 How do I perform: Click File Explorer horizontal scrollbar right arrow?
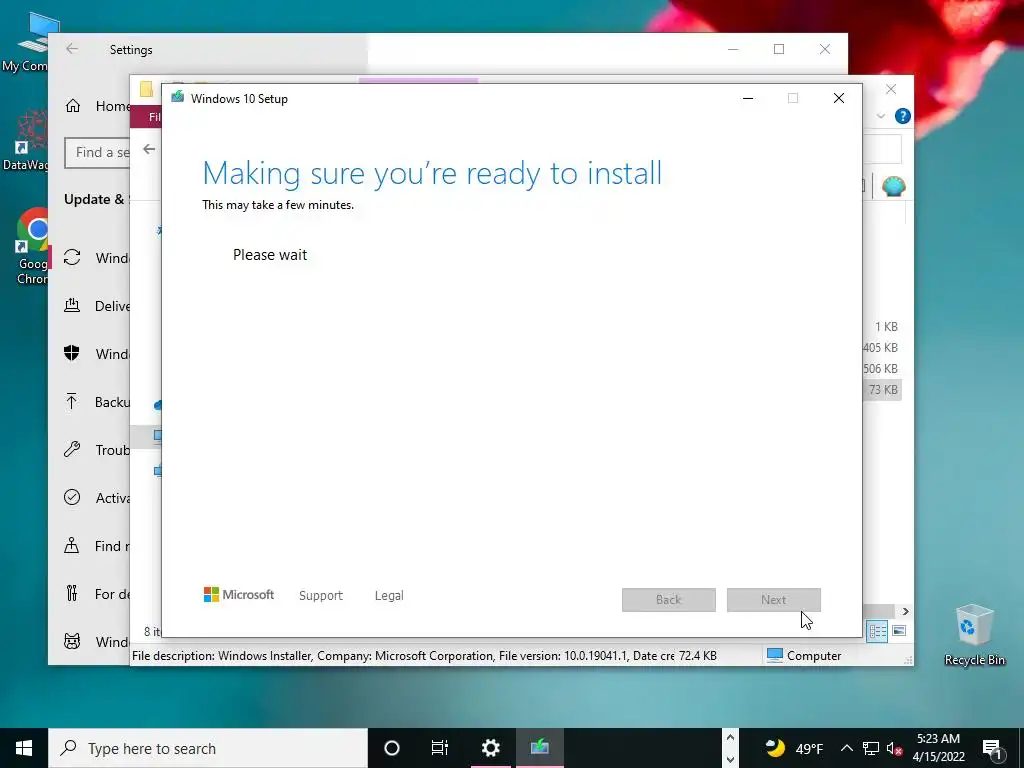click(905, 611)
